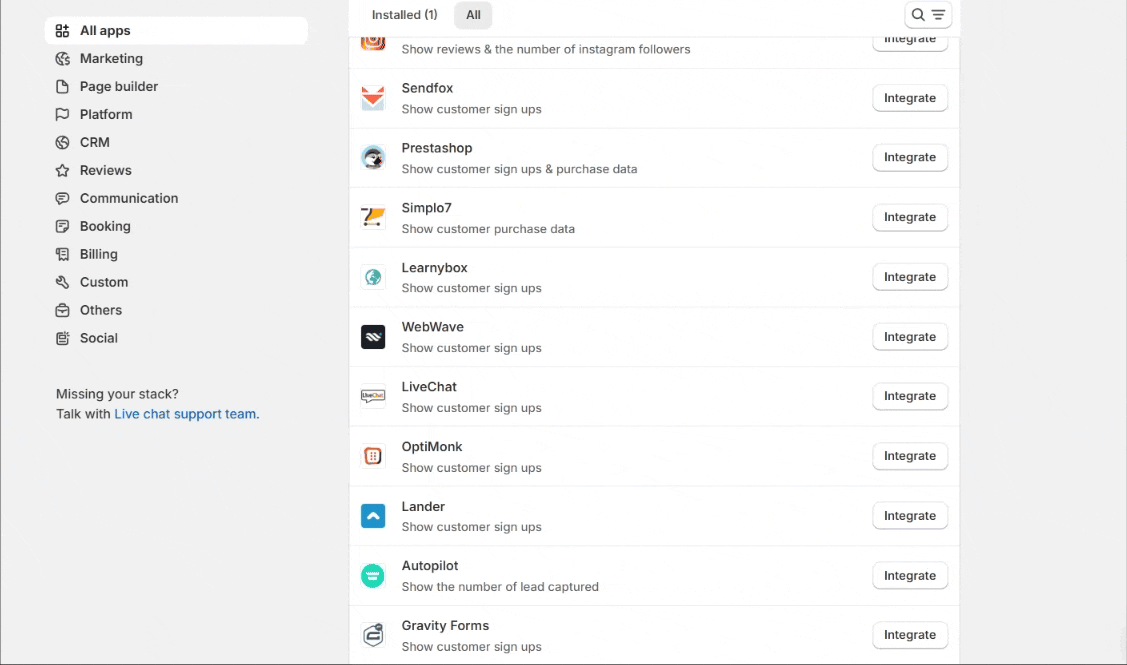Click the OptiMonk app icon

(373, 456)
